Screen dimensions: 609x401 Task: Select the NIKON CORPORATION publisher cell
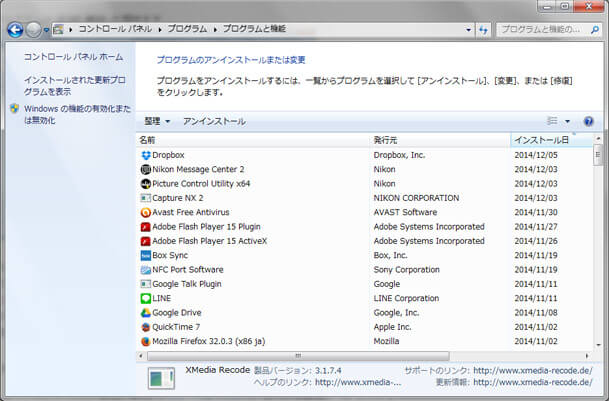click(416, 198)
